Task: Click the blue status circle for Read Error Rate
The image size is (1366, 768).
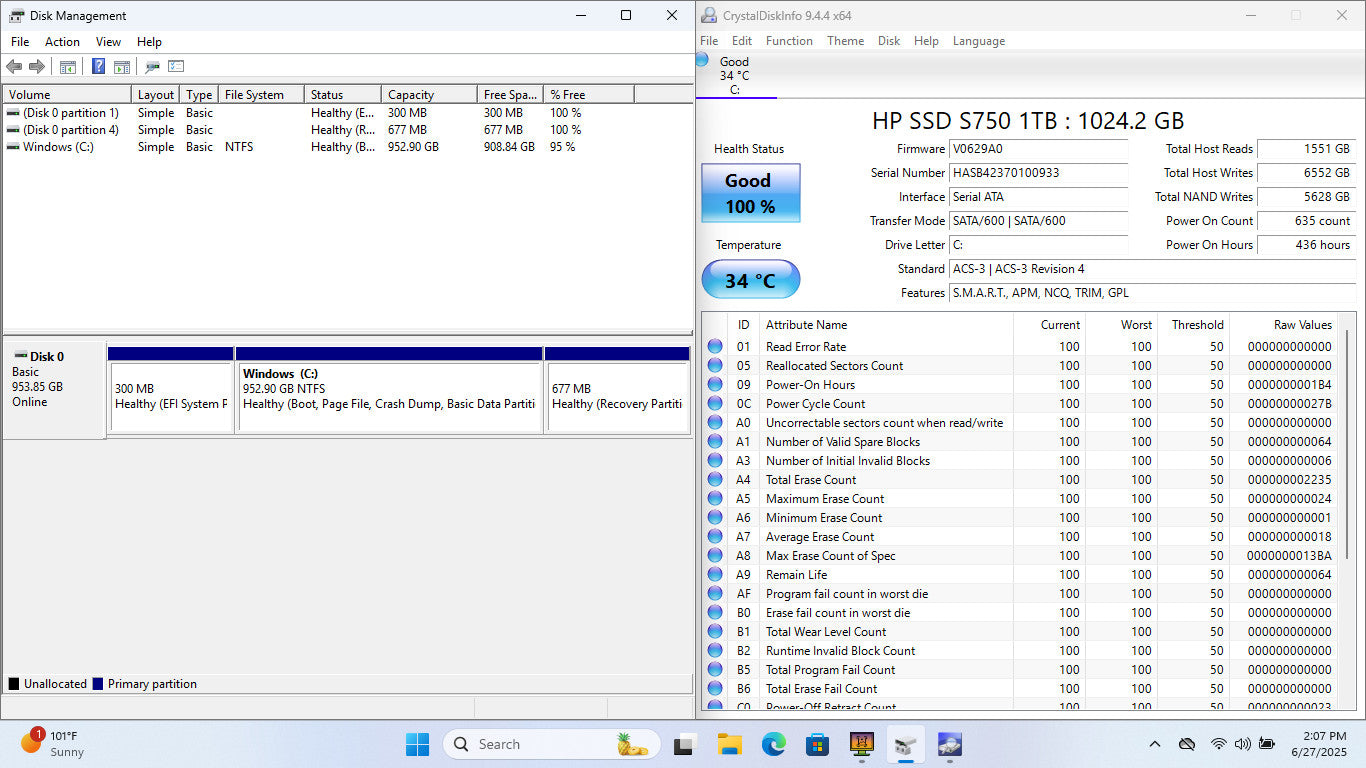Action: coord(715,347)
